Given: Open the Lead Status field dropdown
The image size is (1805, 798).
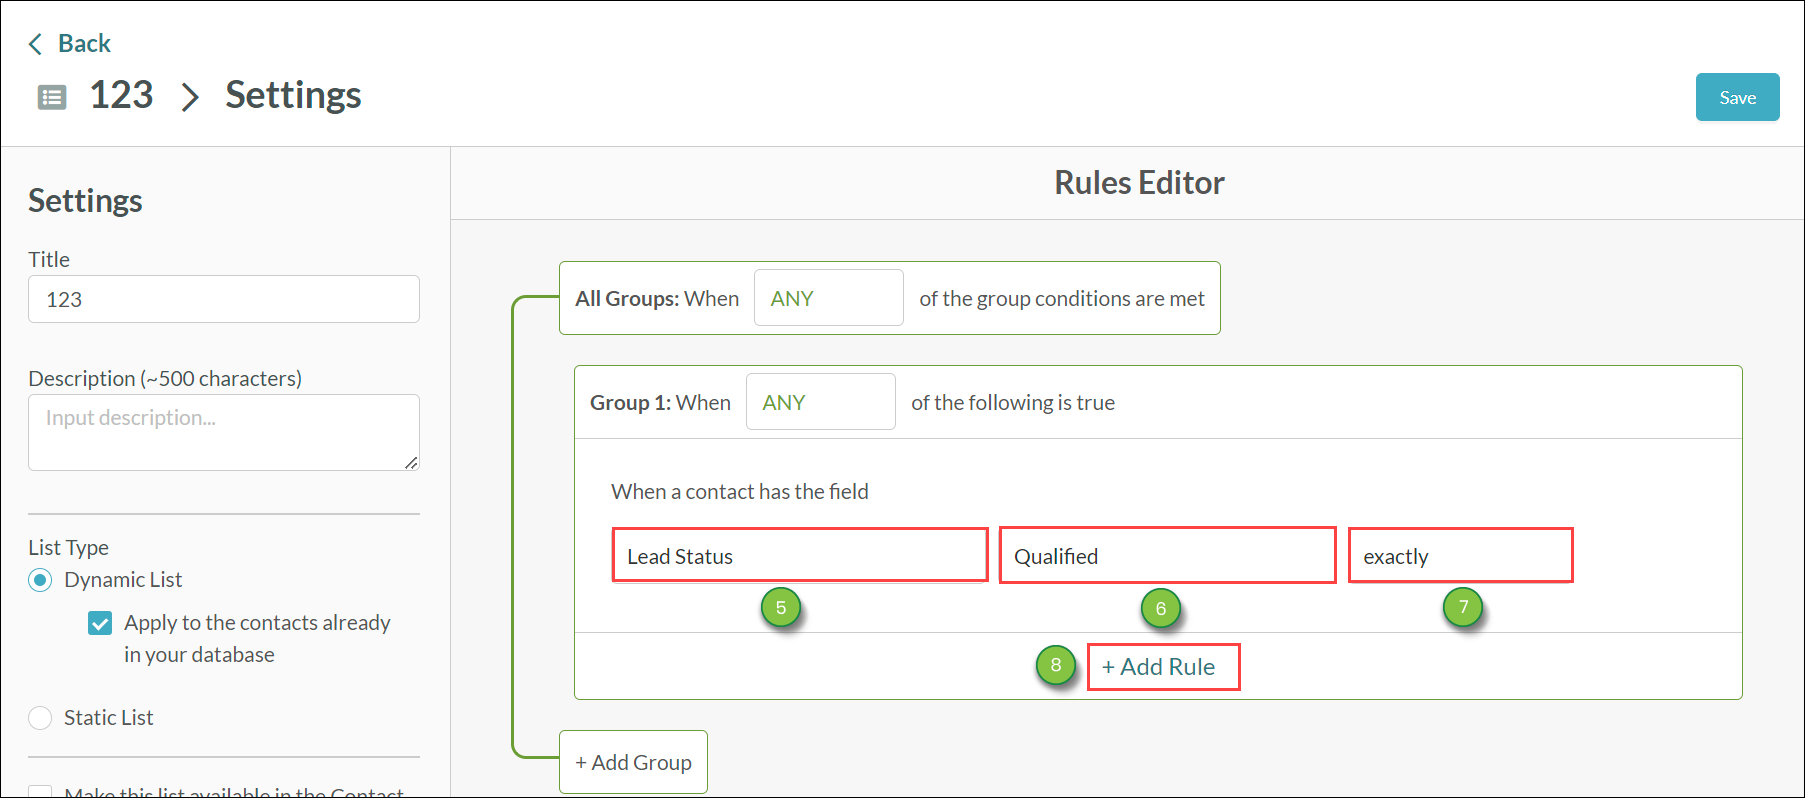Looking at the screenshot, I should coord(800,555).
